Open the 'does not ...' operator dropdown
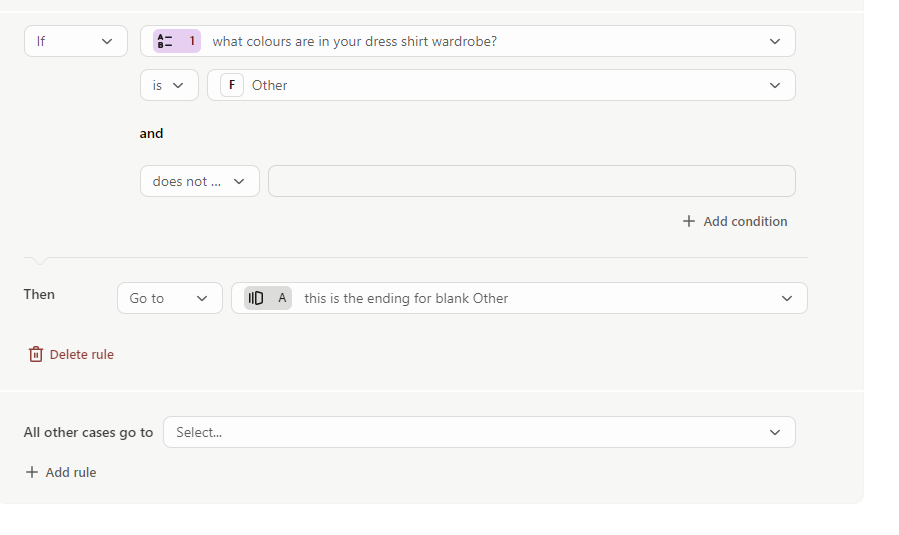This screenshot has width=899, height=535. [x=200, y=181]
